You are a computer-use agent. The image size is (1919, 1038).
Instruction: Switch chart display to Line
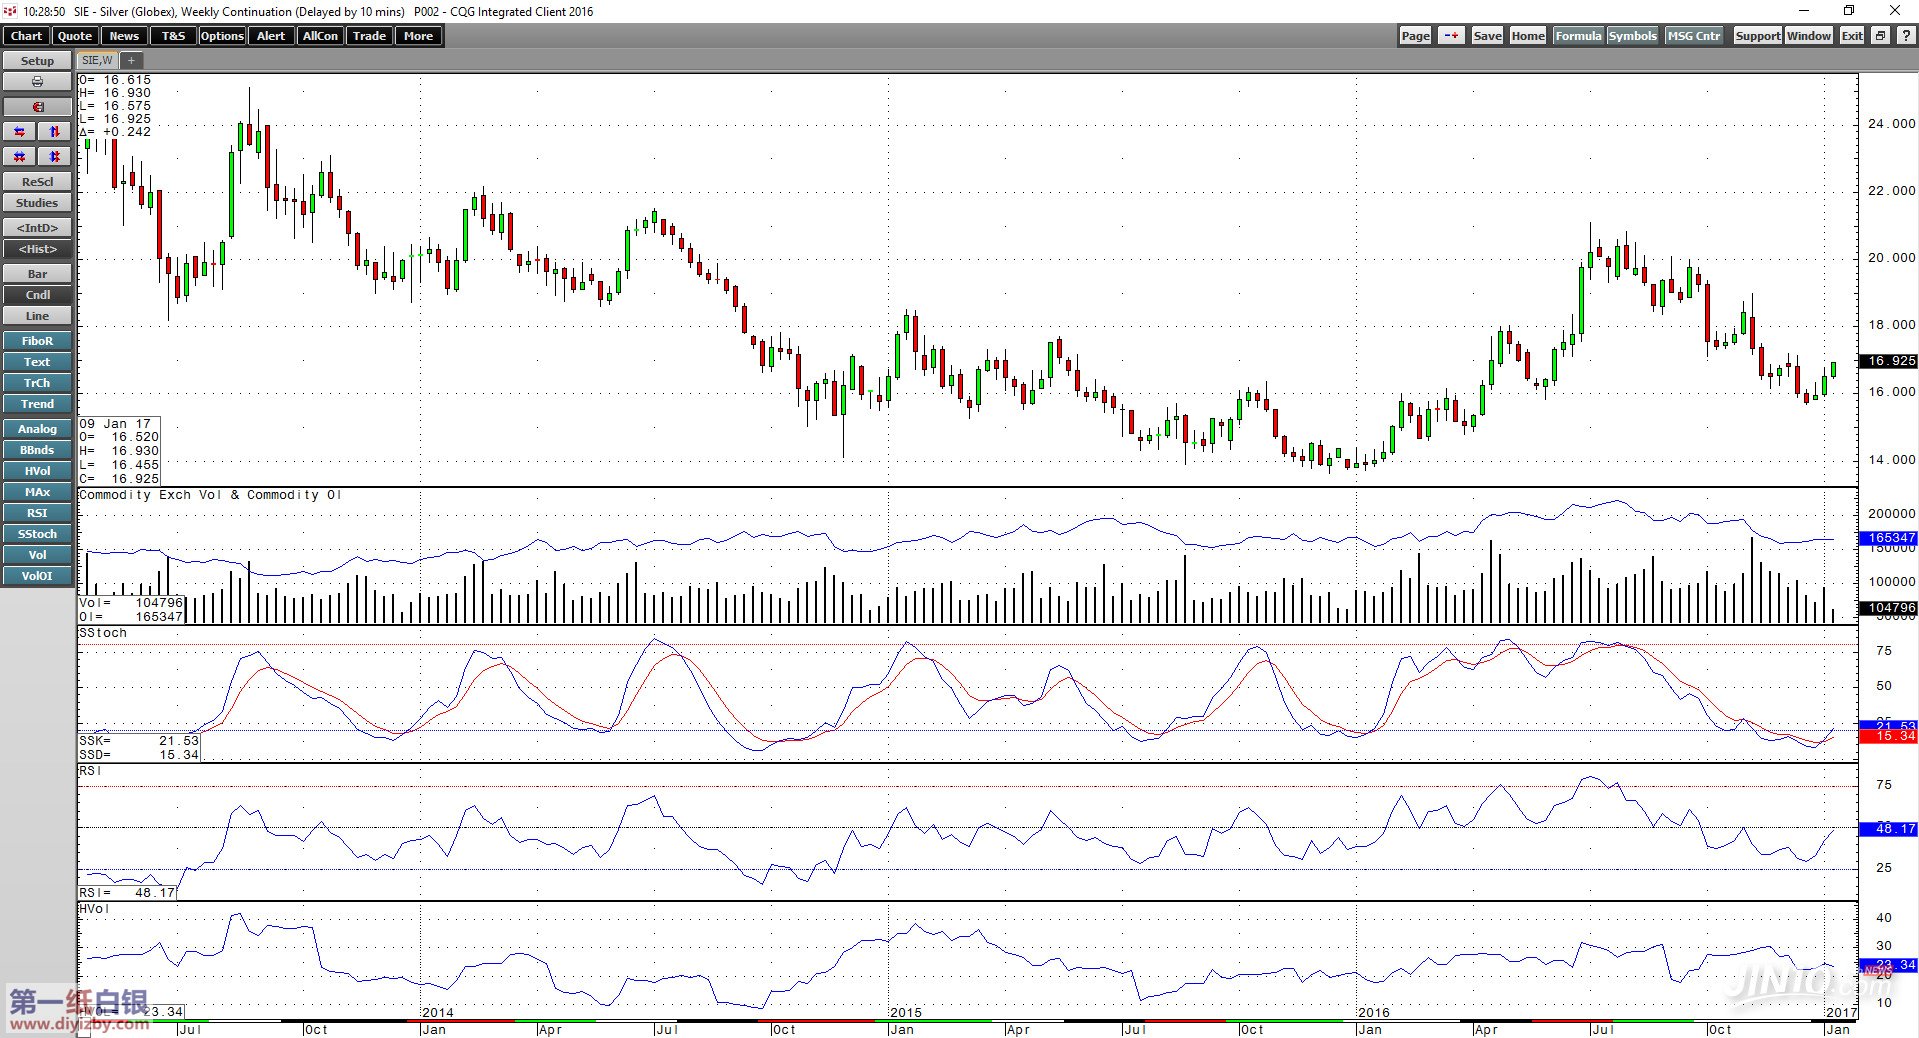pyautogui.click(x=37, y=316)
